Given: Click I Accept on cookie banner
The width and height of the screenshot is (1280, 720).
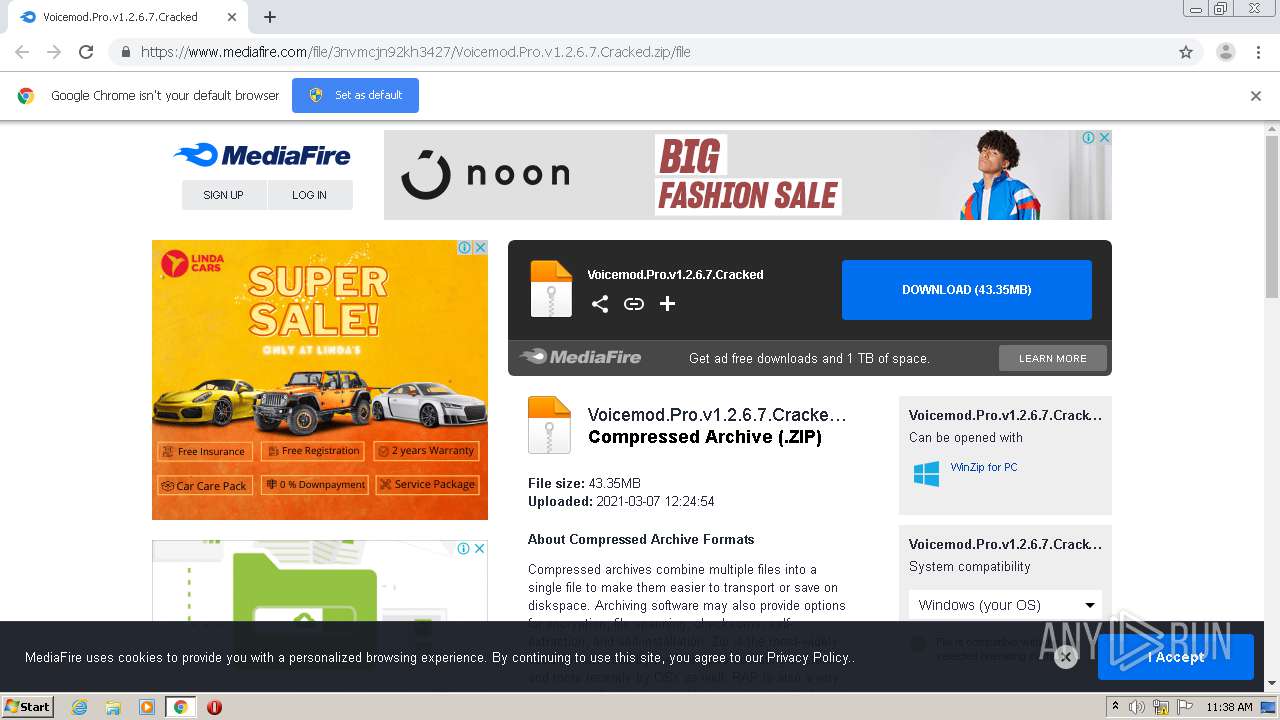Looking at the screenshot, I should point(1176,657).
